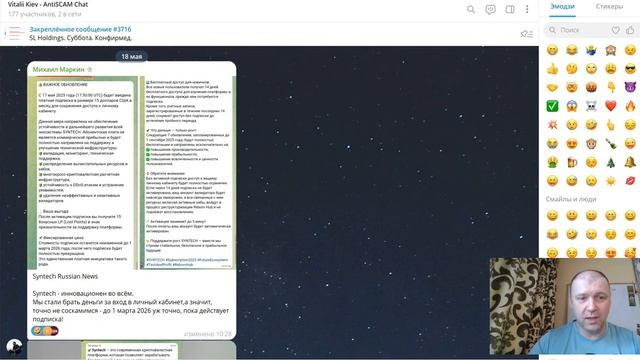Insert the see-no-evil monkey emoji
This screenshot has width=640, height=360.
pyautogui.click(x=611, y=50)
